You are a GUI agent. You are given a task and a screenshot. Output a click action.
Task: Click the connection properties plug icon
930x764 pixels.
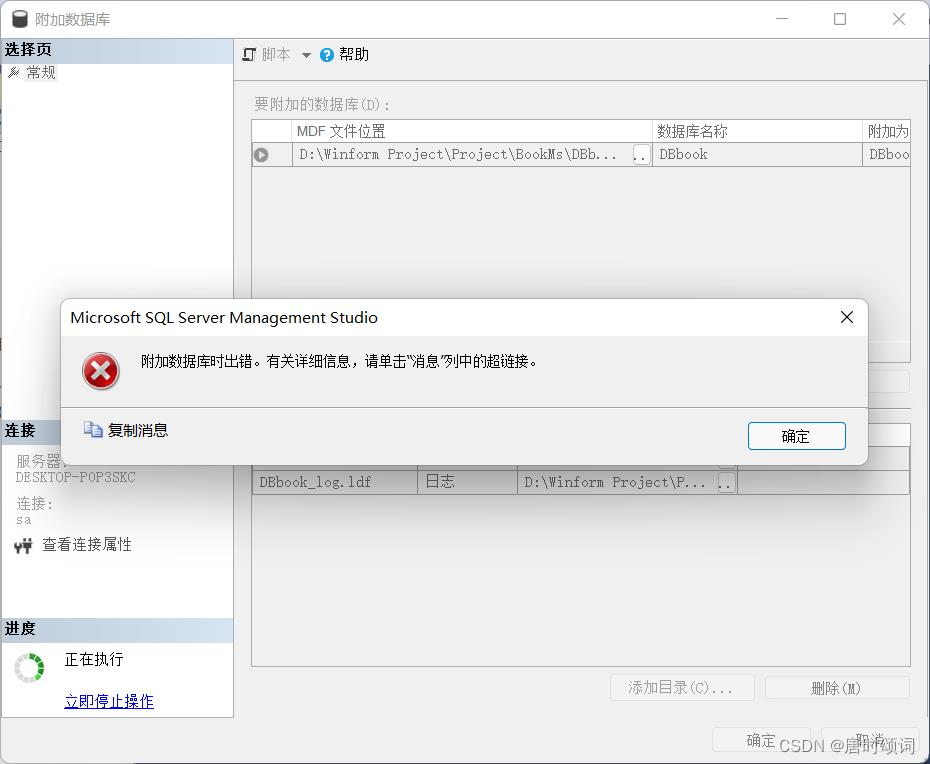(x=23, y=545)
